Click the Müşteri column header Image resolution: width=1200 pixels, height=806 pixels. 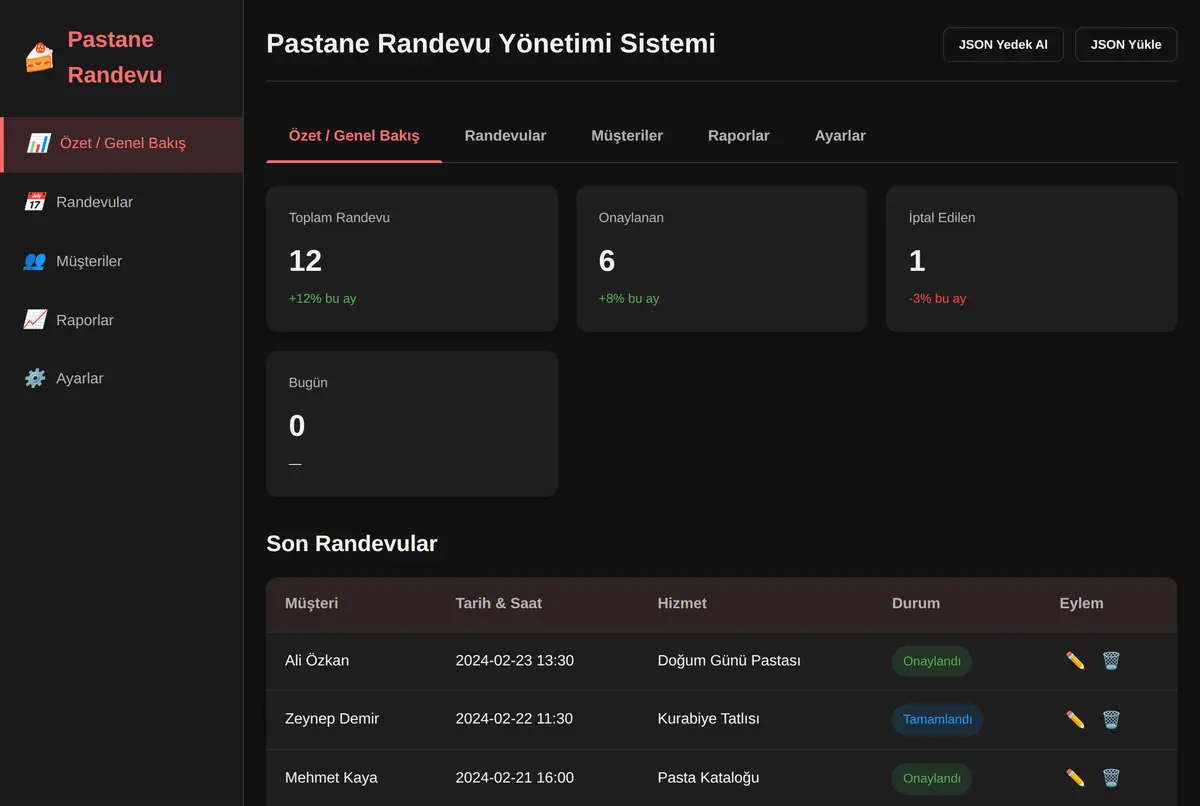312,603
